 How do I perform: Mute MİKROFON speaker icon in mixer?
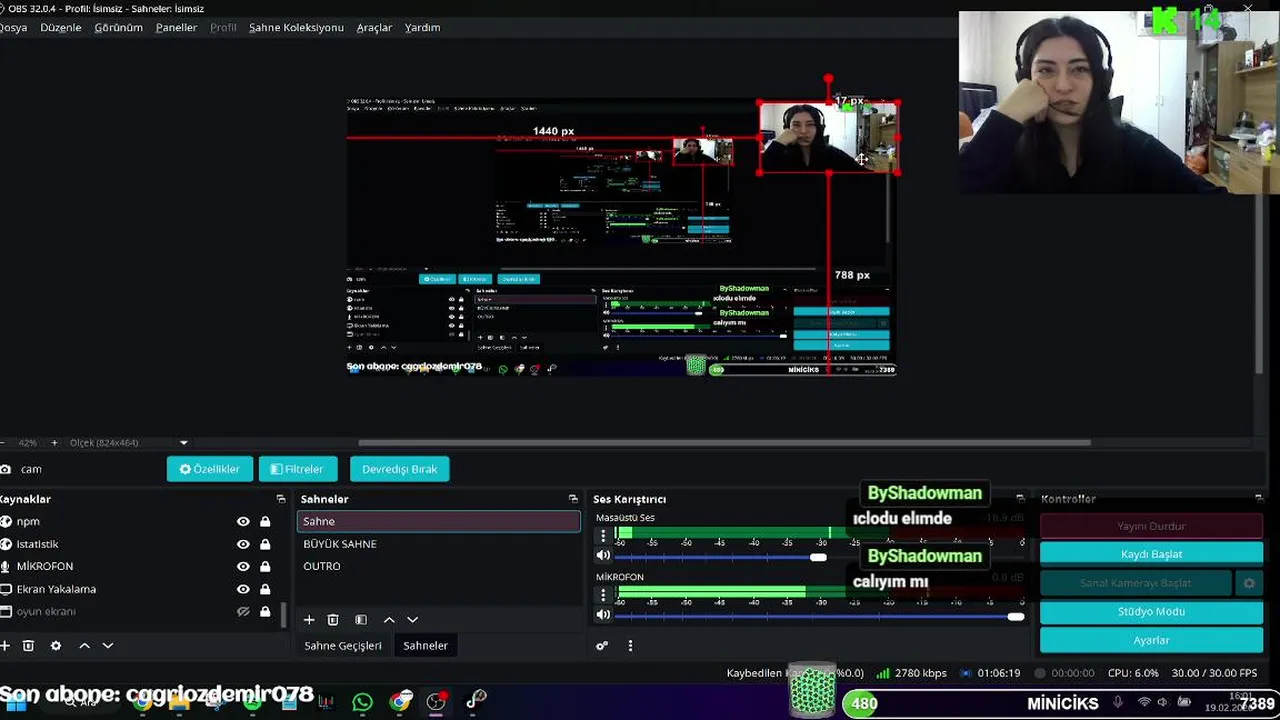tap(603, 615)
